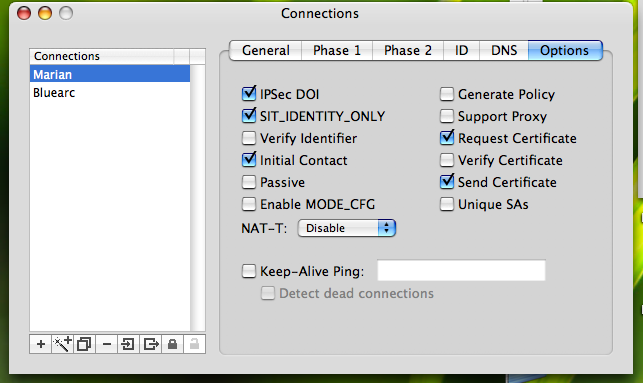This screenshot has height=383, width=643.
Task: Toggle Detect dead connections checkbox
Action: (268, 293)
